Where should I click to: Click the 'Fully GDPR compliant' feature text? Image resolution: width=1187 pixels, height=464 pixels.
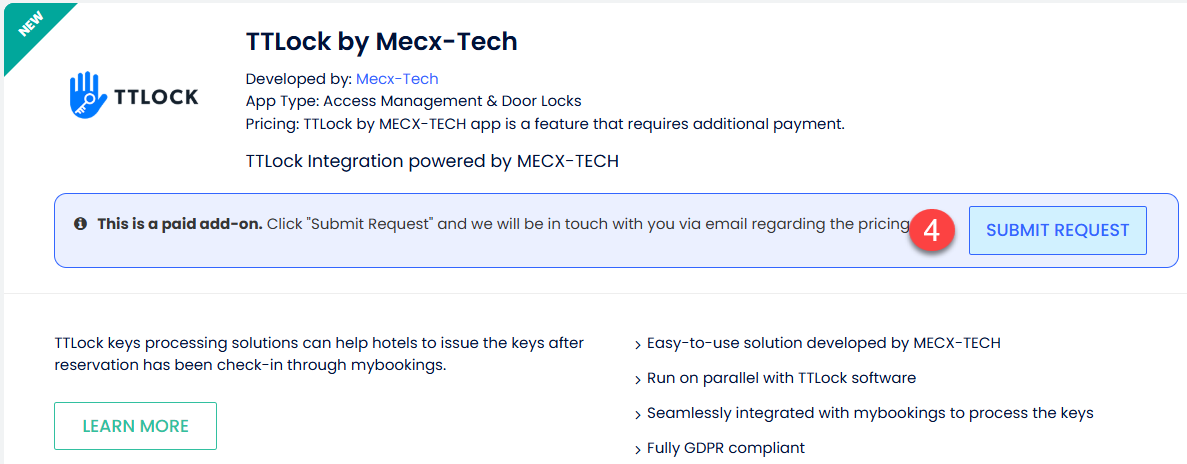[x=725, y=448]
